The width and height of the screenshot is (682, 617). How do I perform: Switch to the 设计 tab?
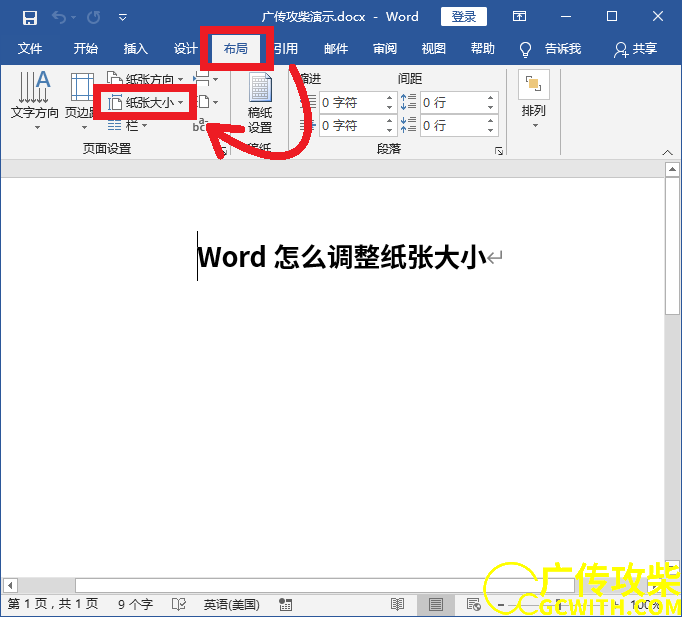point(185,48)
